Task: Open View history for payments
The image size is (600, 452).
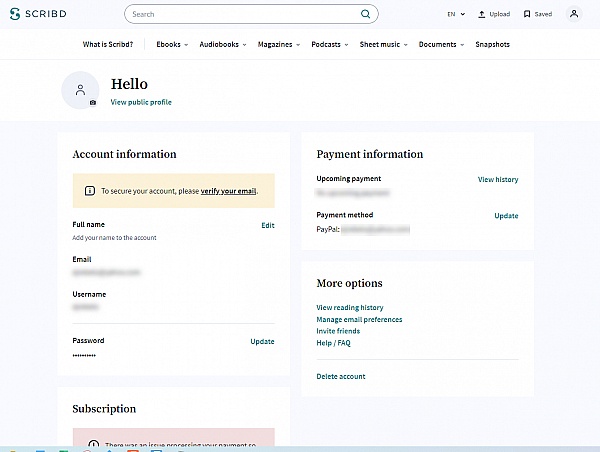Action: 498,179
